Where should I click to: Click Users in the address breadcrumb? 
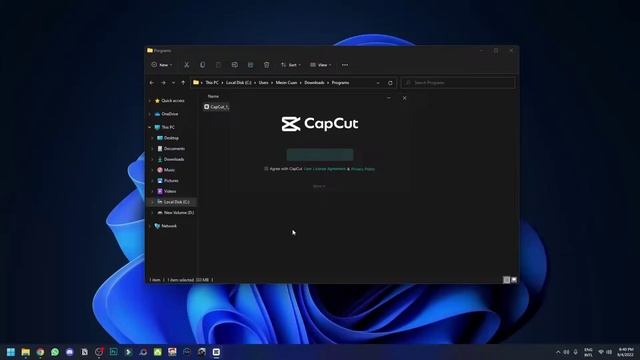[x=264, y=83]
